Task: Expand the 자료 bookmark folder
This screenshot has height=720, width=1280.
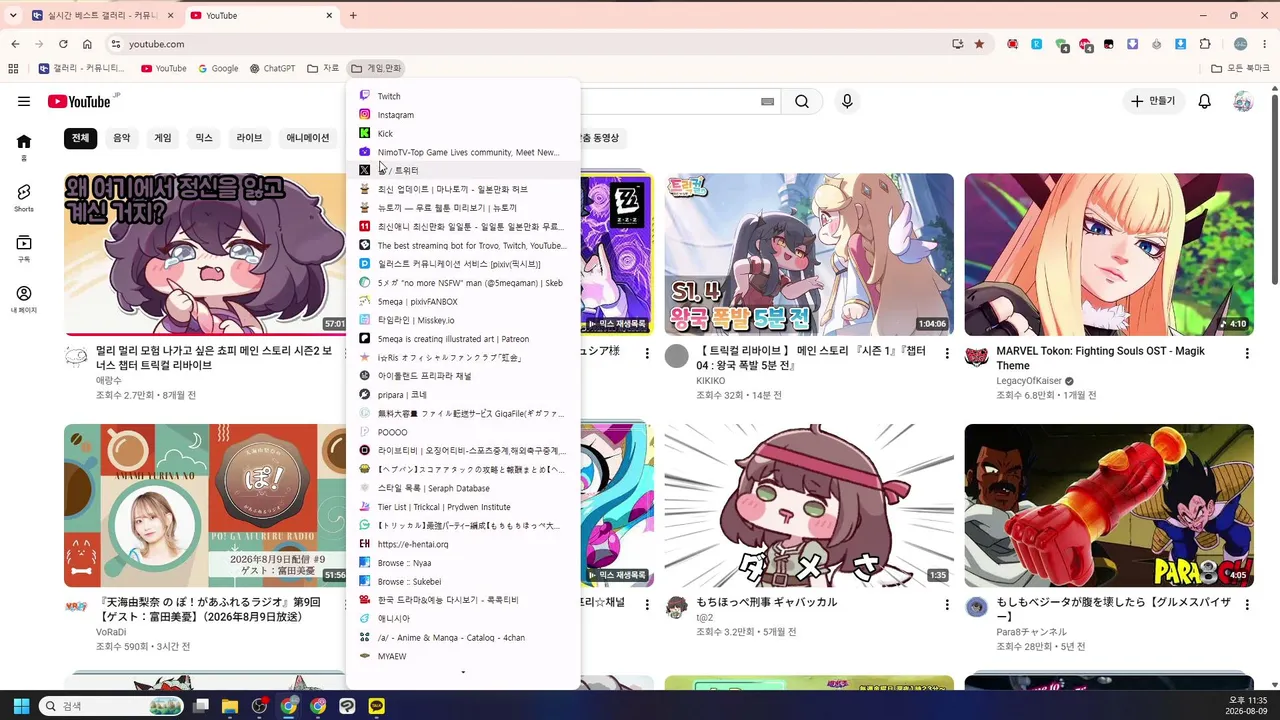Action: click(x=323, y=69)
